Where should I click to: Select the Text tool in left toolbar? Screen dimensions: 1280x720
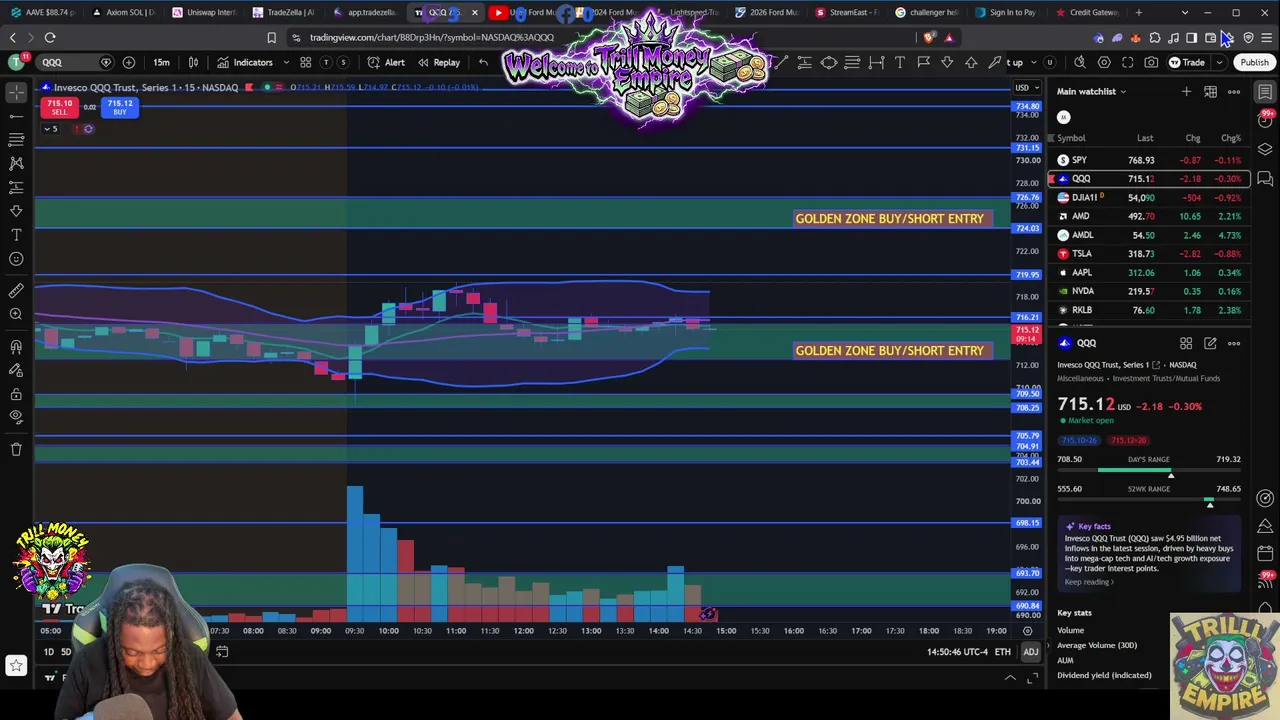pos(16,235)
